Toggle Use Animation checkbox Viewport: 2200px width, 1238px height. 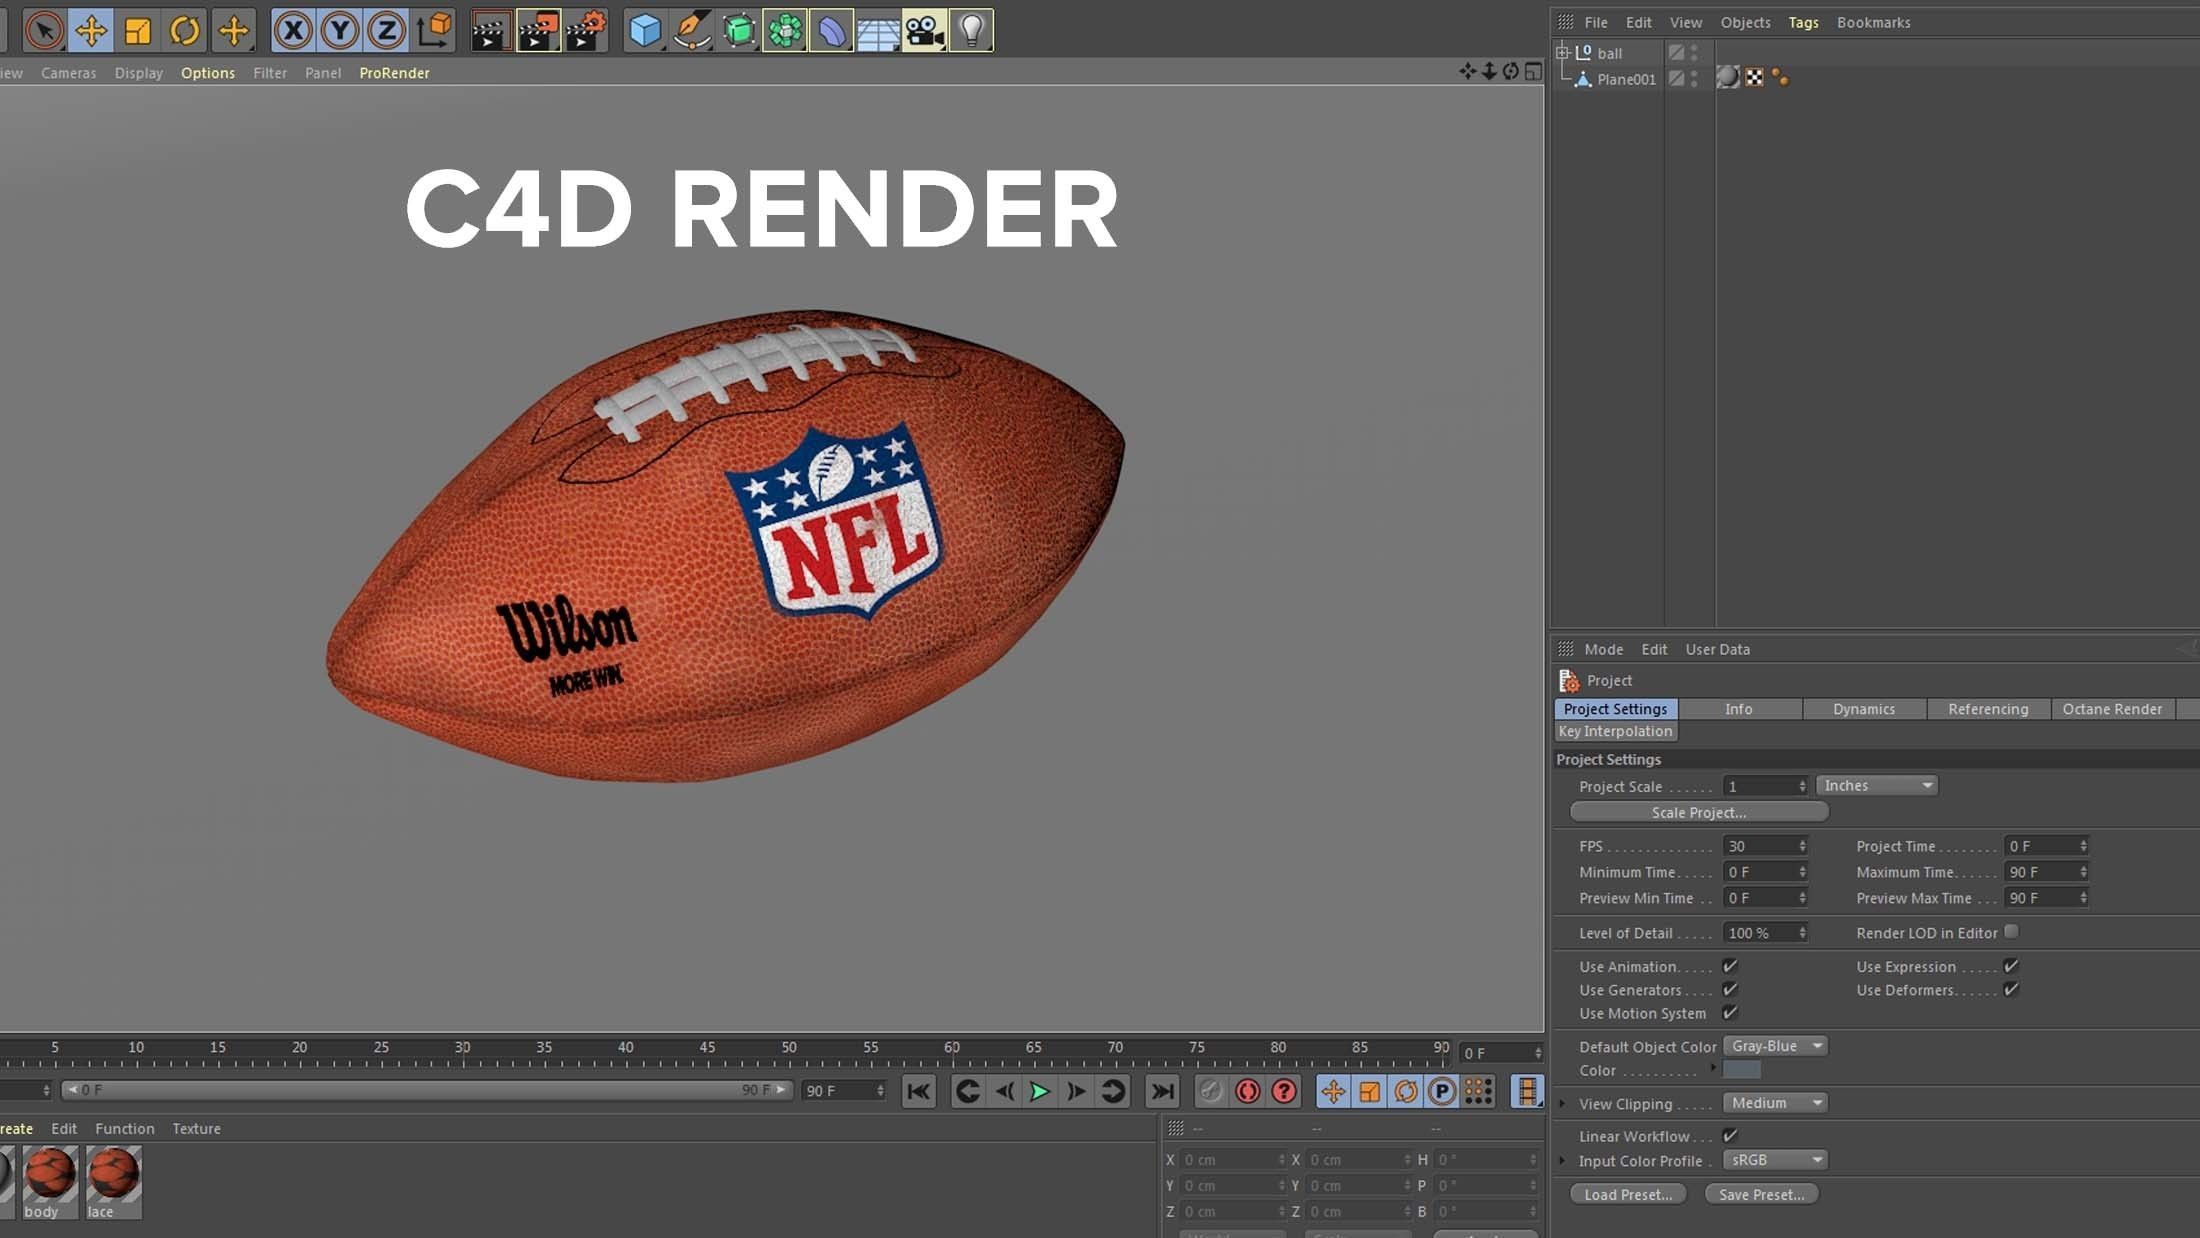(x=1730, y=966)
